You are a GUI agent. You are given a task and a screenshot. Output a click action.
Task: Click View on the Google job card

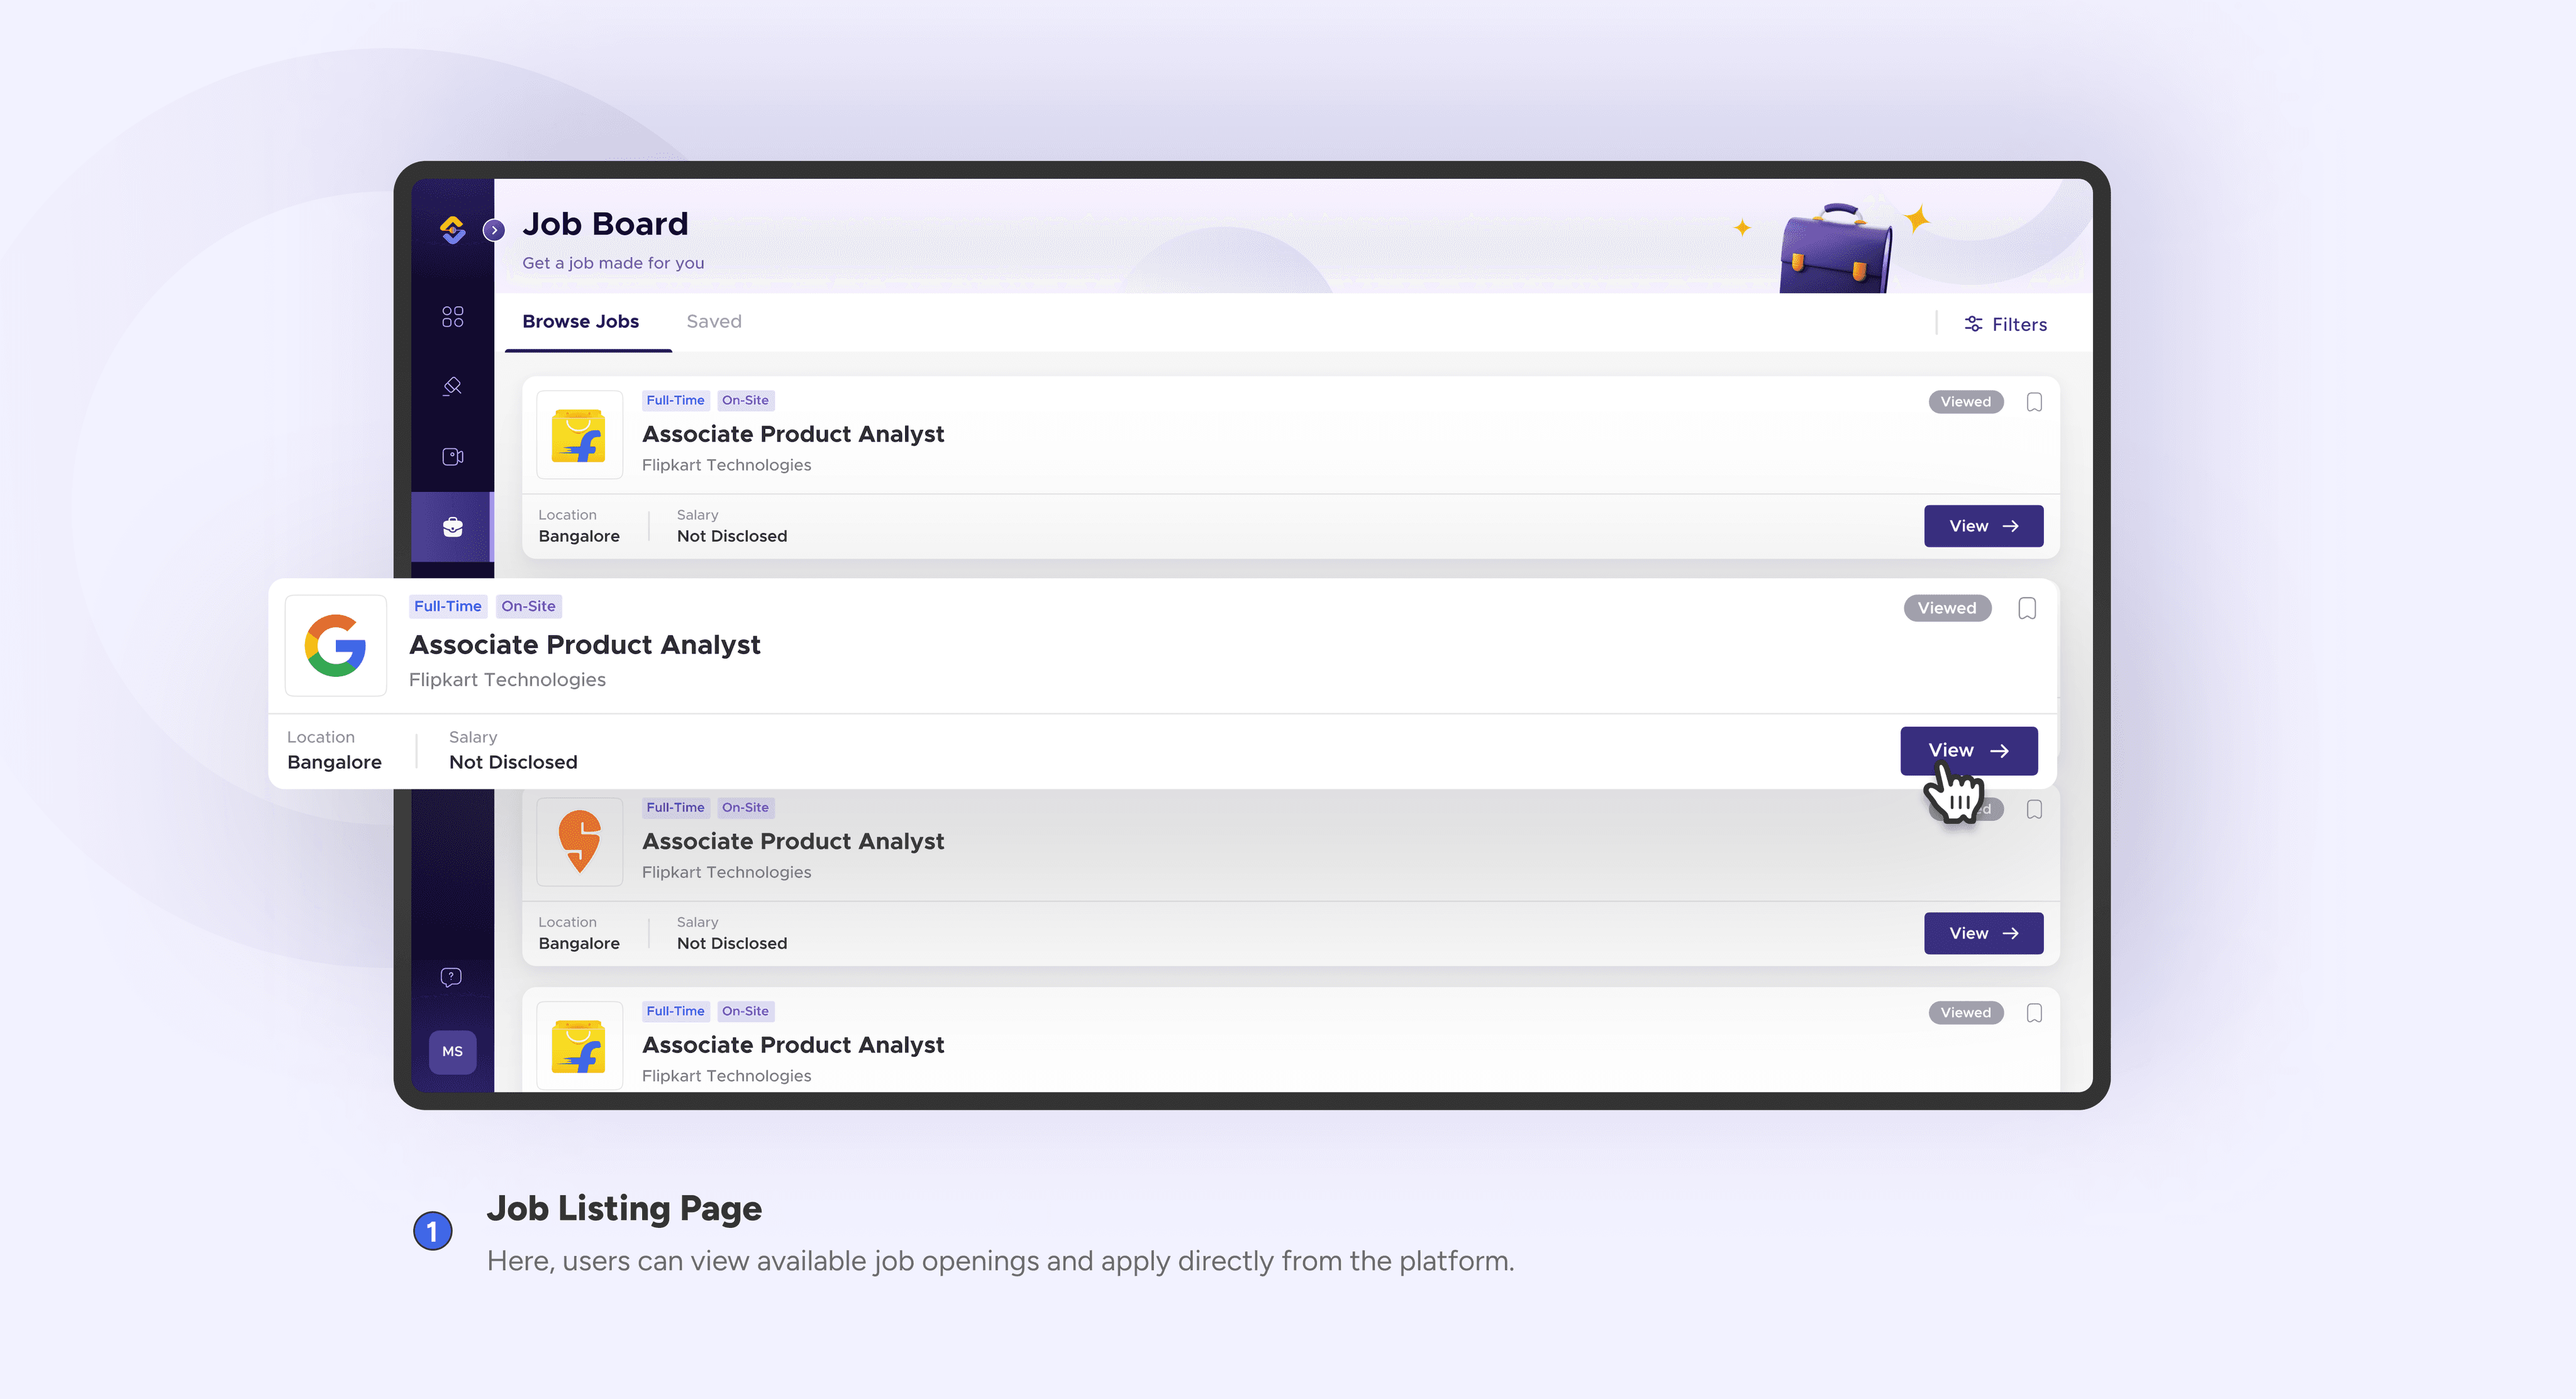(x=1968, y=750)
